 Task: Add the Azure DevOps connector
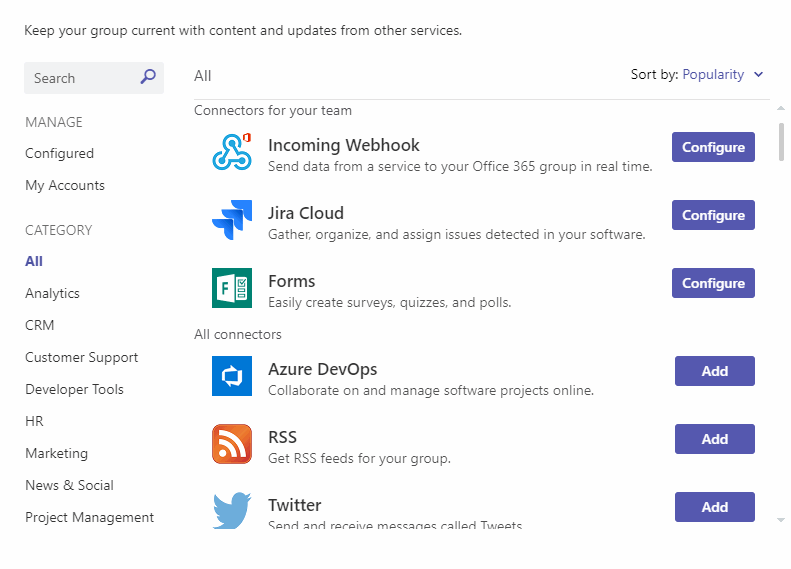715,371
